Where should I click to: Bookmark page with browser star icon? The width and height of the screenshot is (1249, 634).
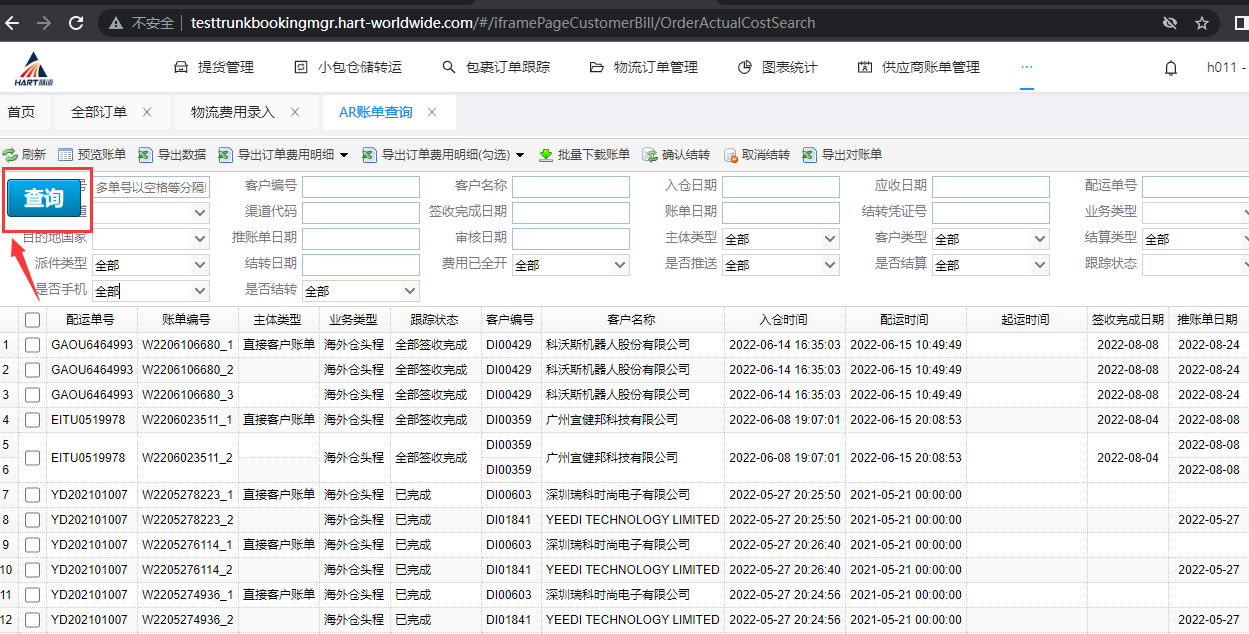[1202, 22]
